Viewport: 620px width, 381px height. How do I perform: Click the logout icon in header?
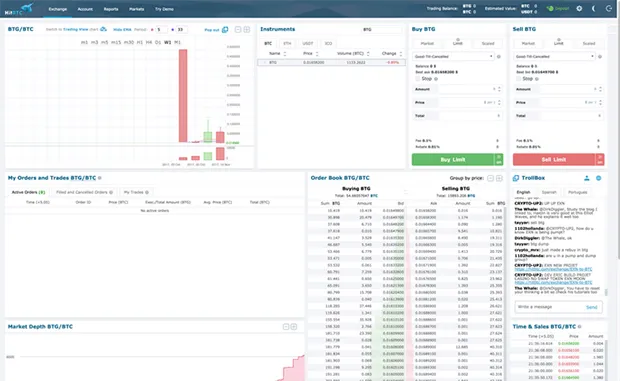pos(609,8)
